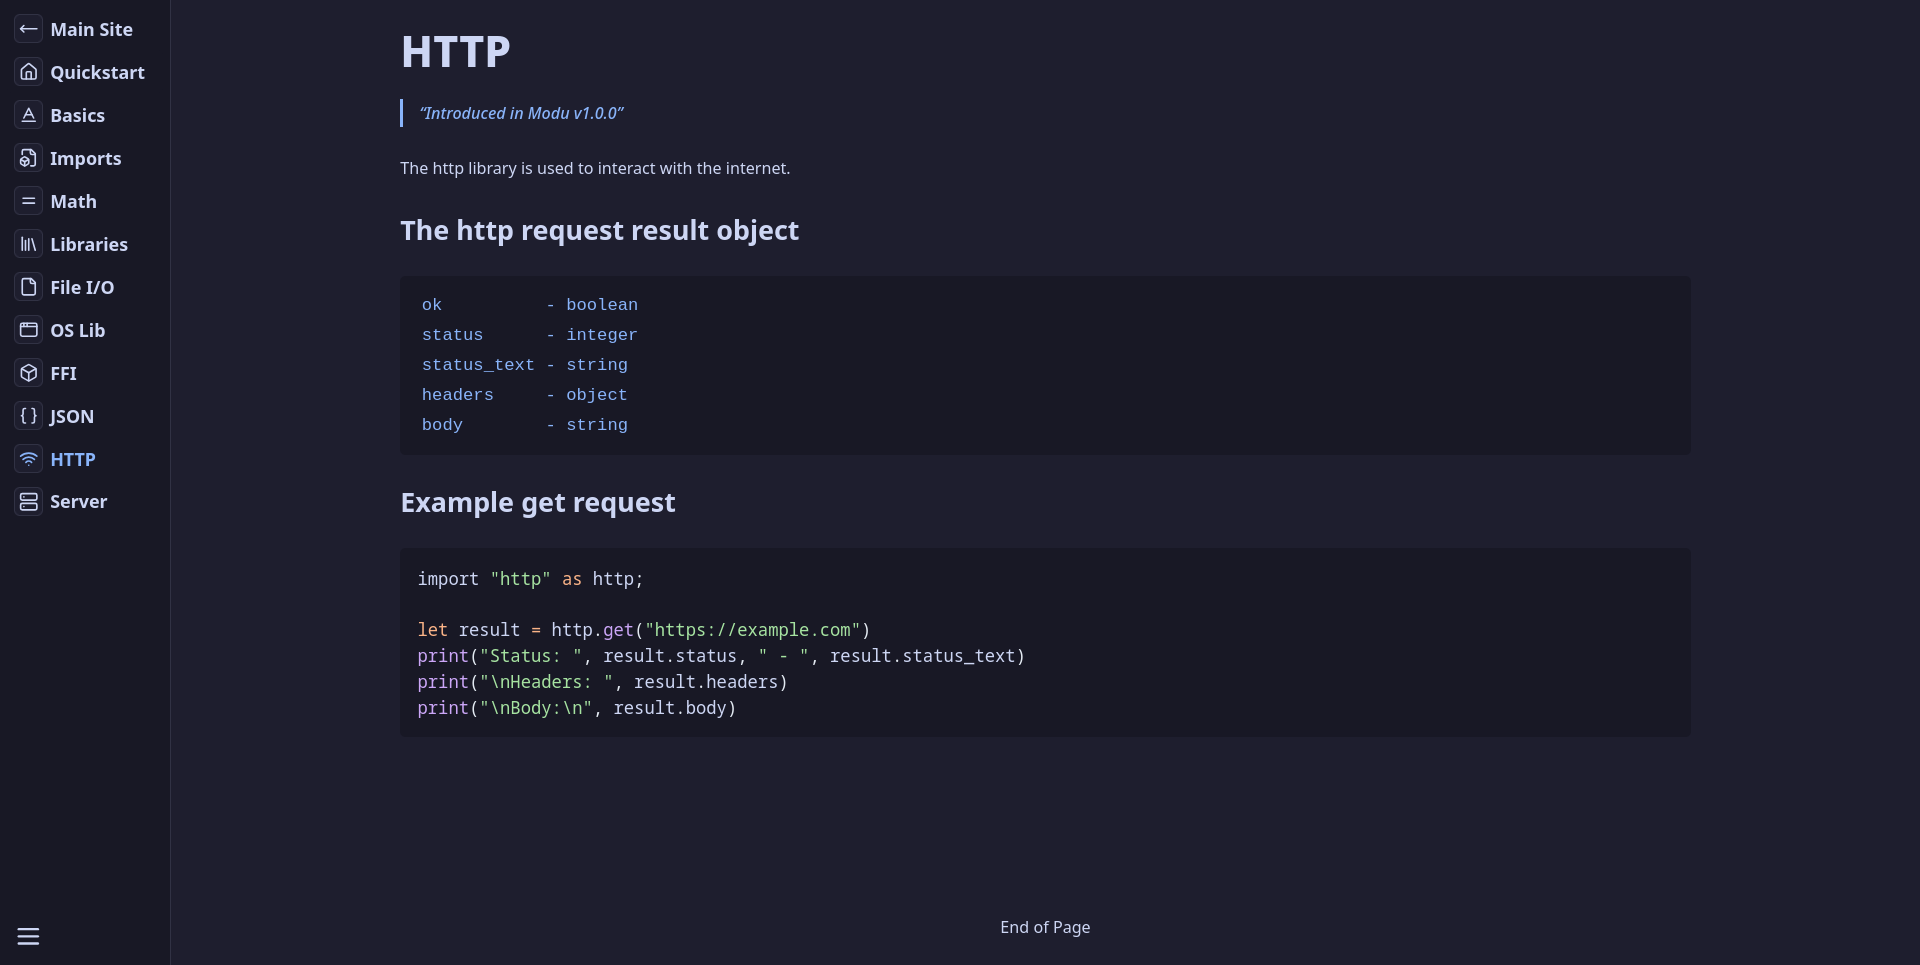The height and width of the screenshot is (965, 1920).
Task: Return to Main Site link
Action: [91, 29]
